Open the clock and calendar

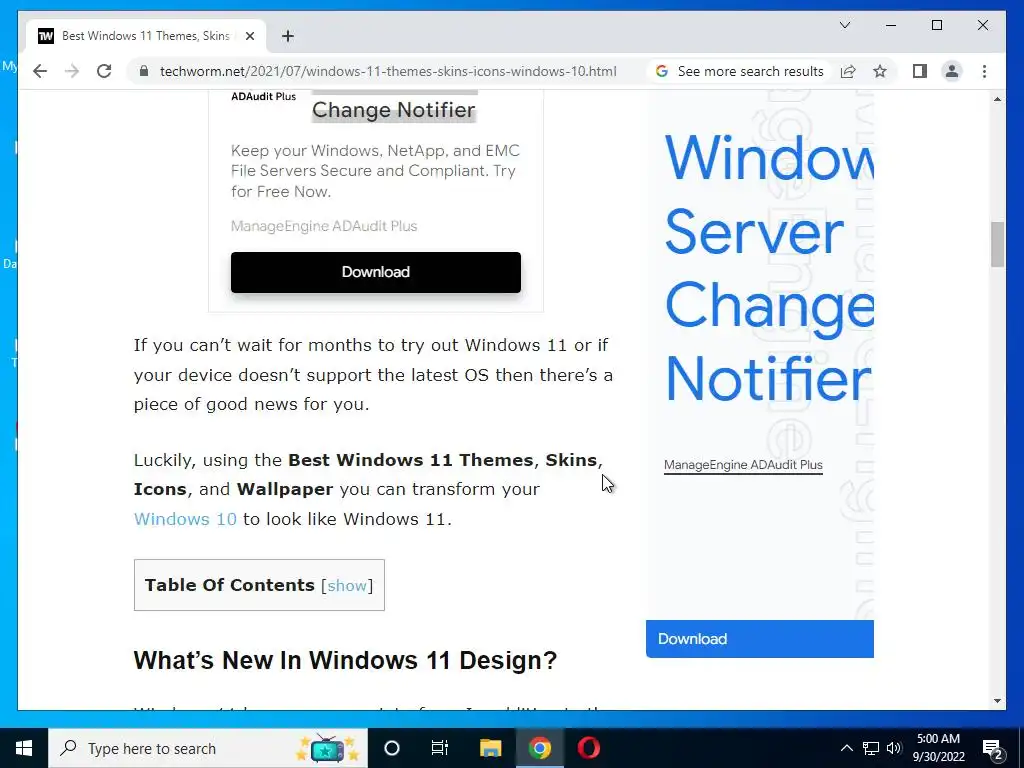938,748
